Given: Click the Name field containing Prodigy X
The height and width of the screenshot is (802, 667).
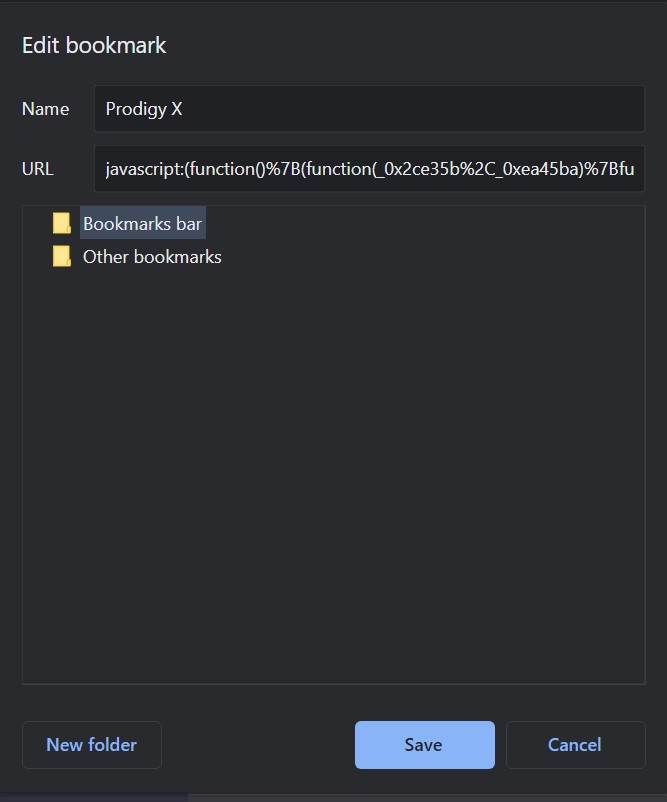Looking at the screenshot, I should point(369,109).
